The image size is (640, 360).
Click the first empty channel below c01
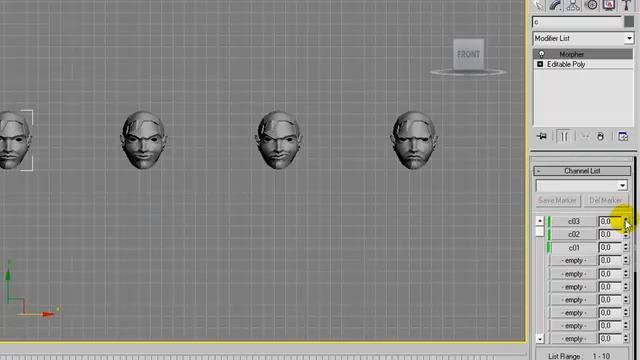tap(573, 260)
